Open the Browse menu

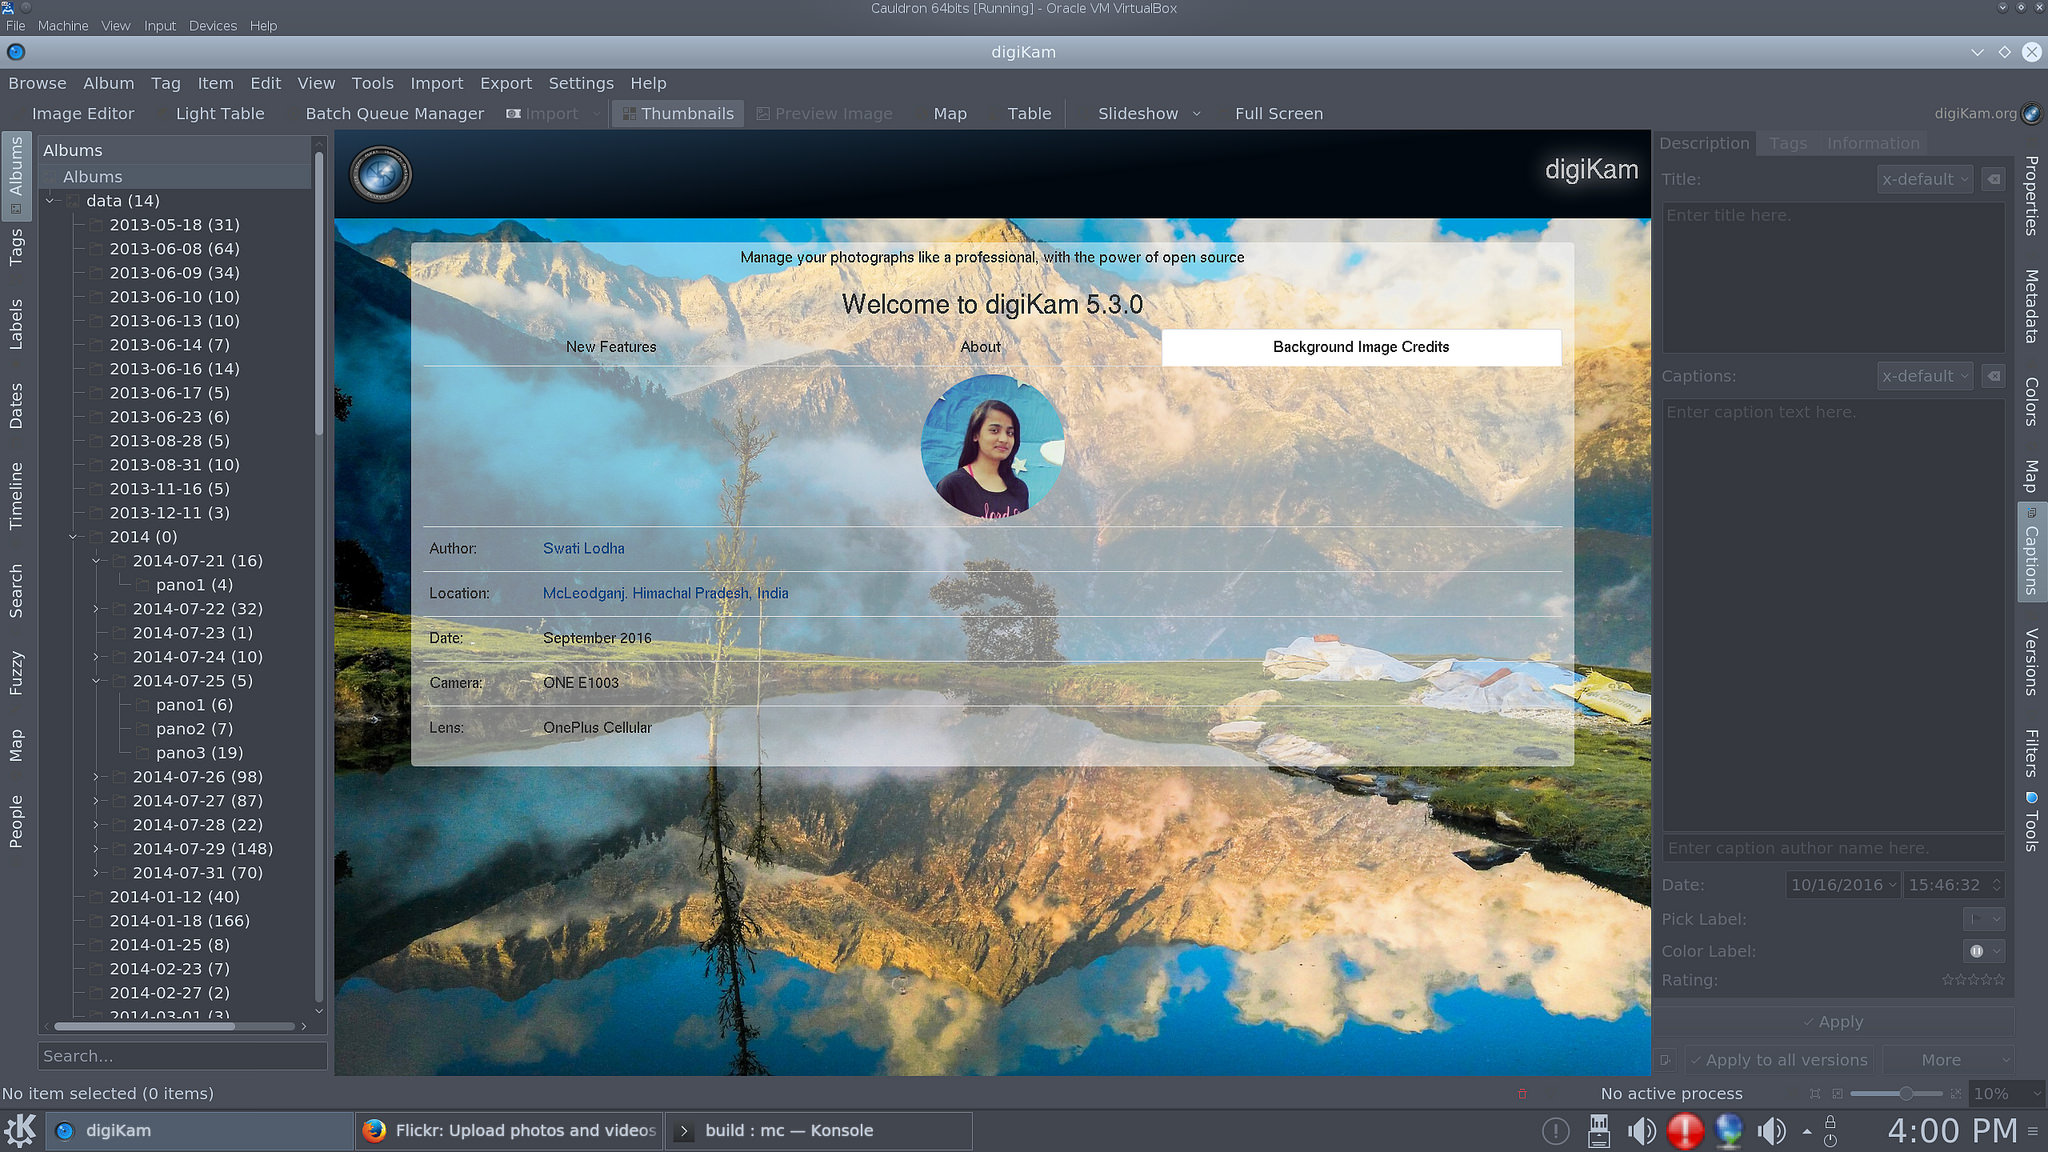37,83
